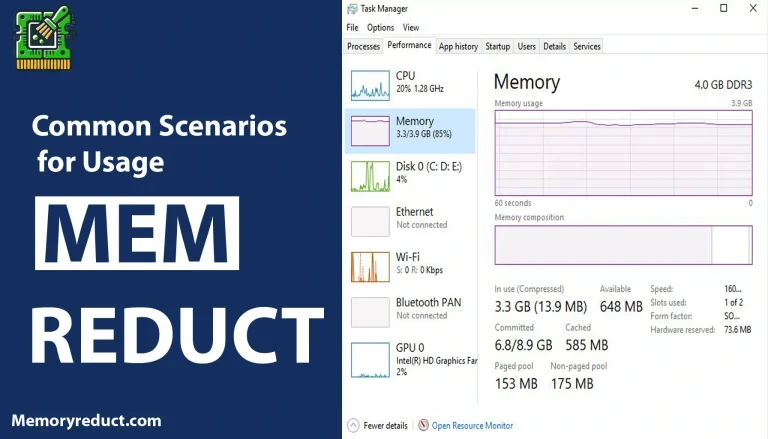Click the Fewer details chevron icon
Viewport: 768px width, 439px height.
point(353,425)
